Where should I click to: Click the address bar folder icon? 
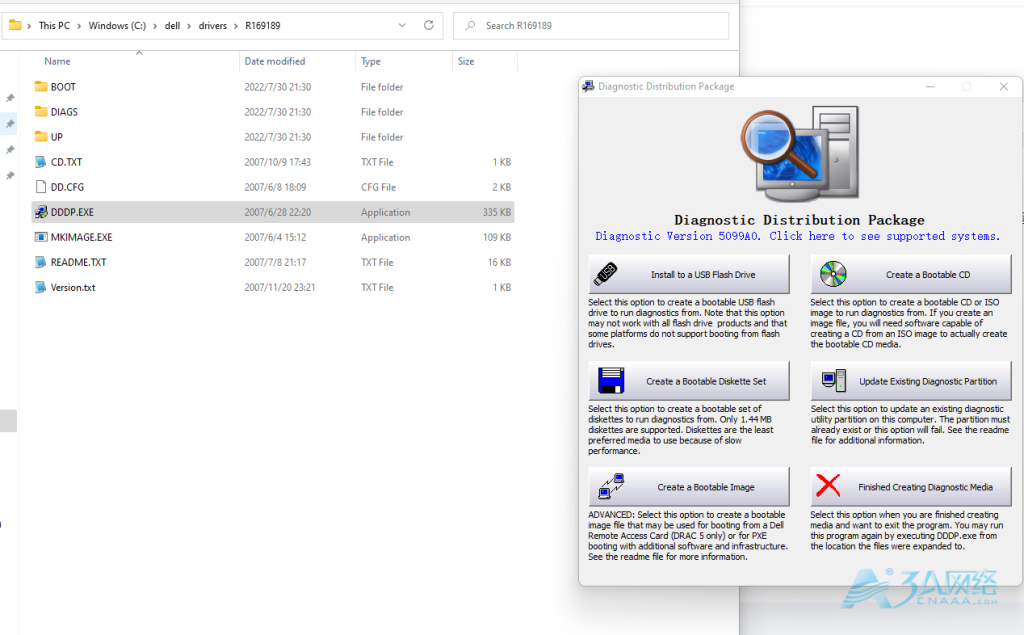[15, 25]
